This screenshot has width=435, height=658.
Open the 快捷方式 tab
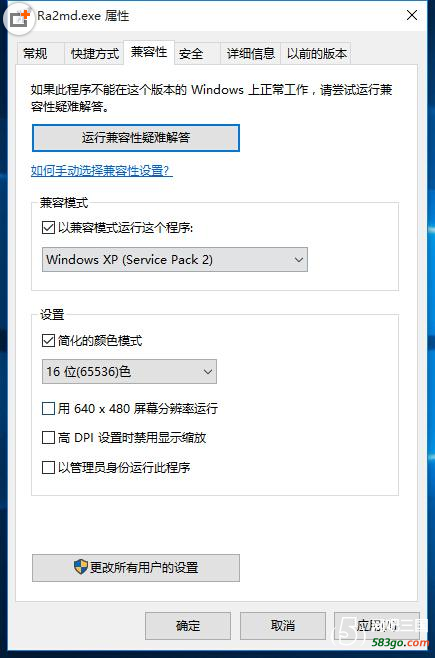pyautogui.click(x=94, y=54)
